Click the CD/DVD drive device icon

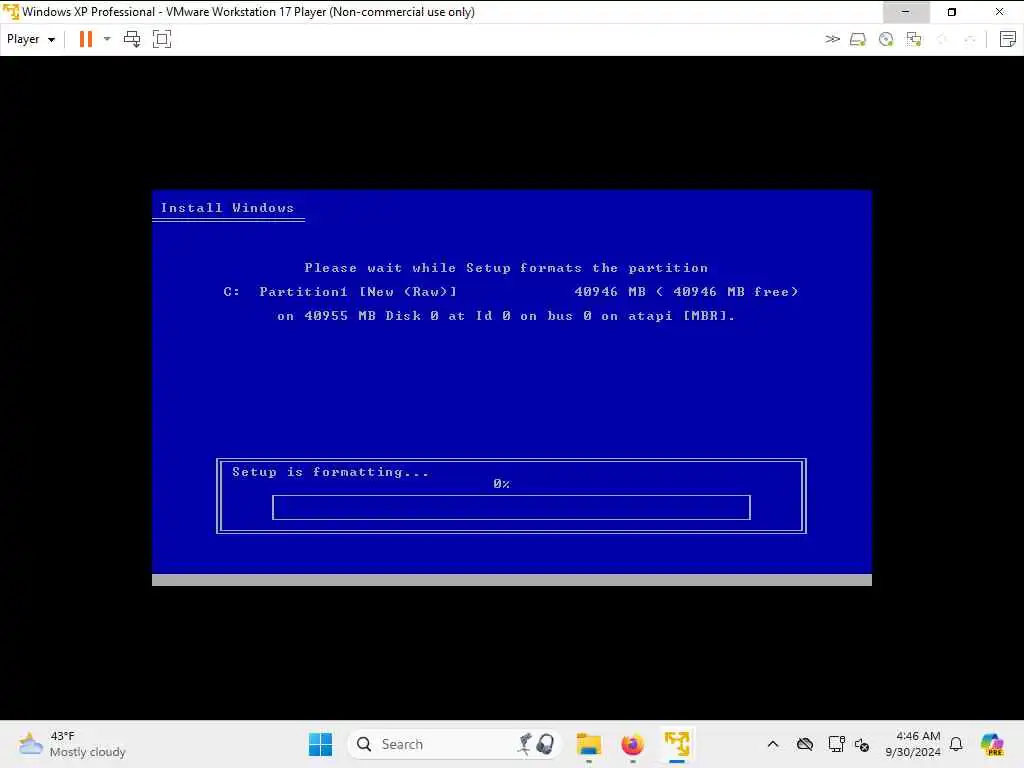tap(886, 39)
